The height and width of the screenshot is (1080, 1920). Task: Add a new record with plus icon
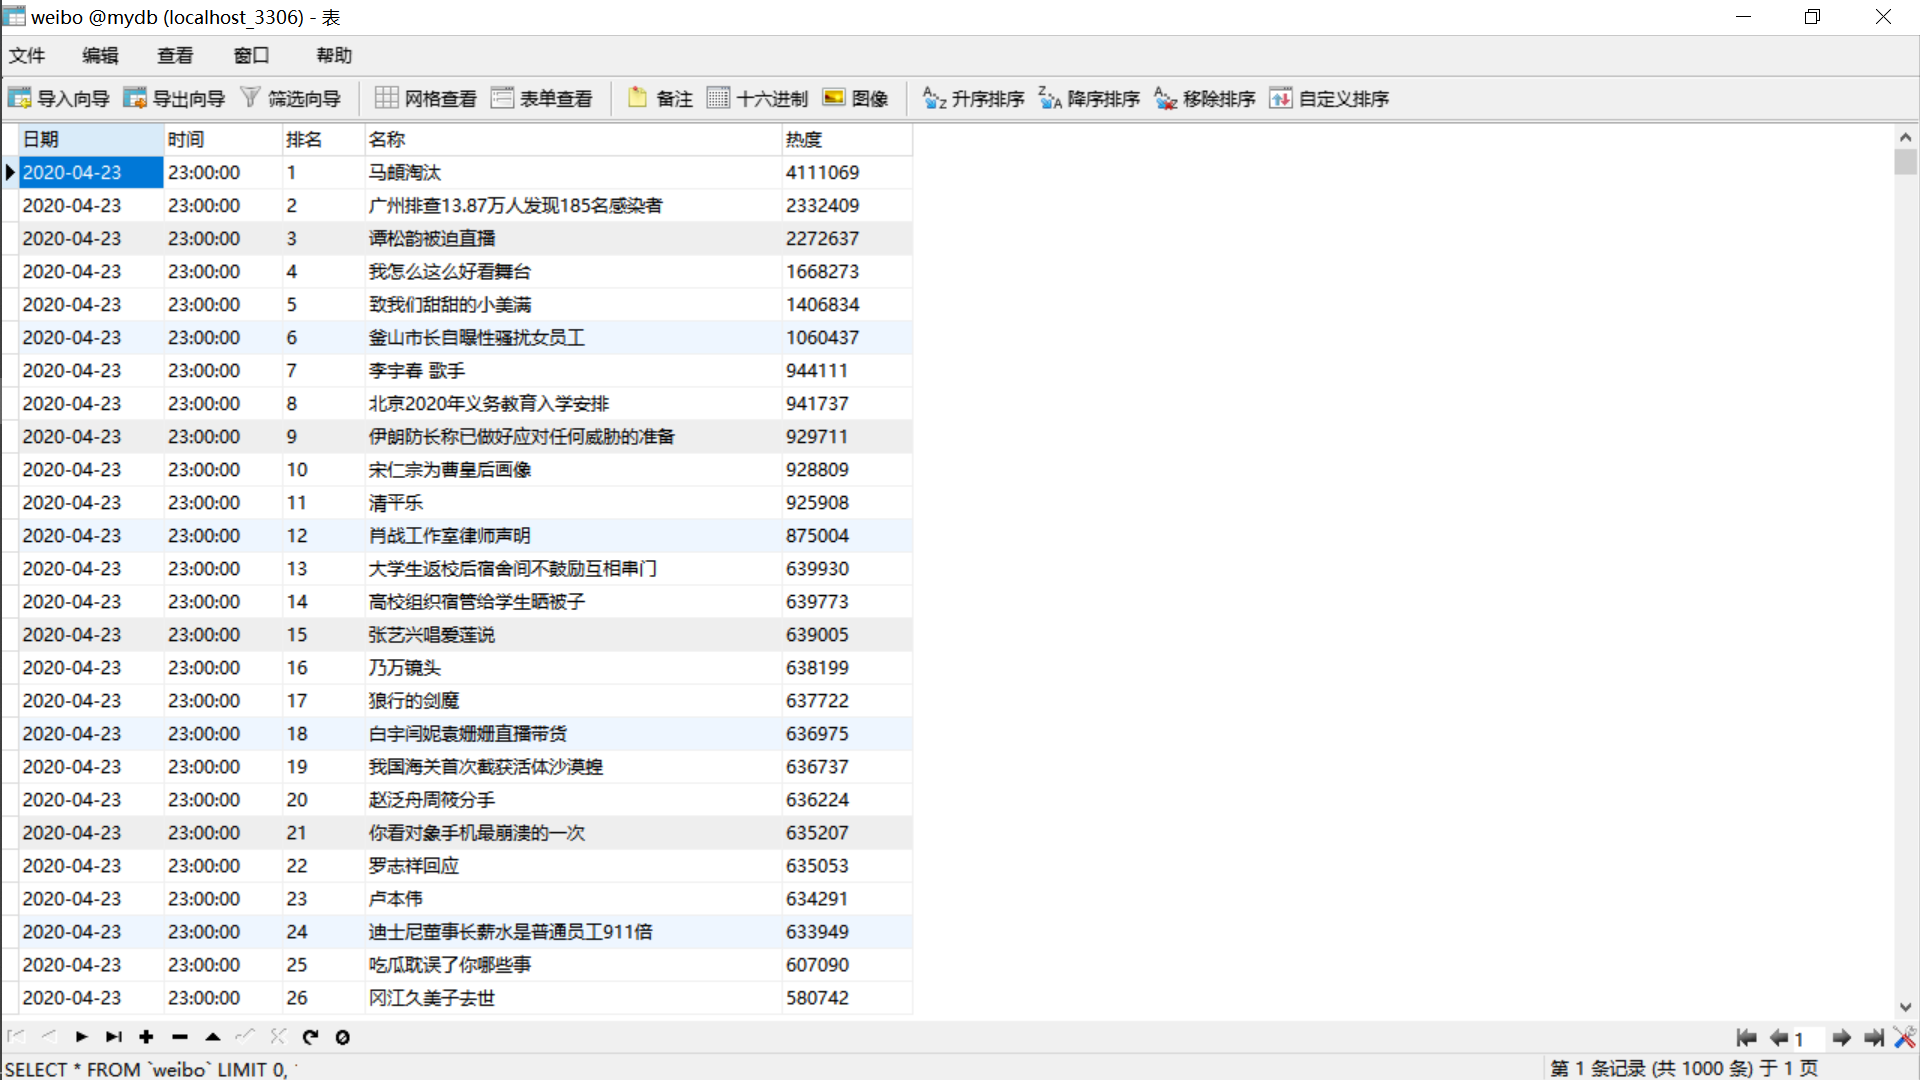tap(146, 1037)
